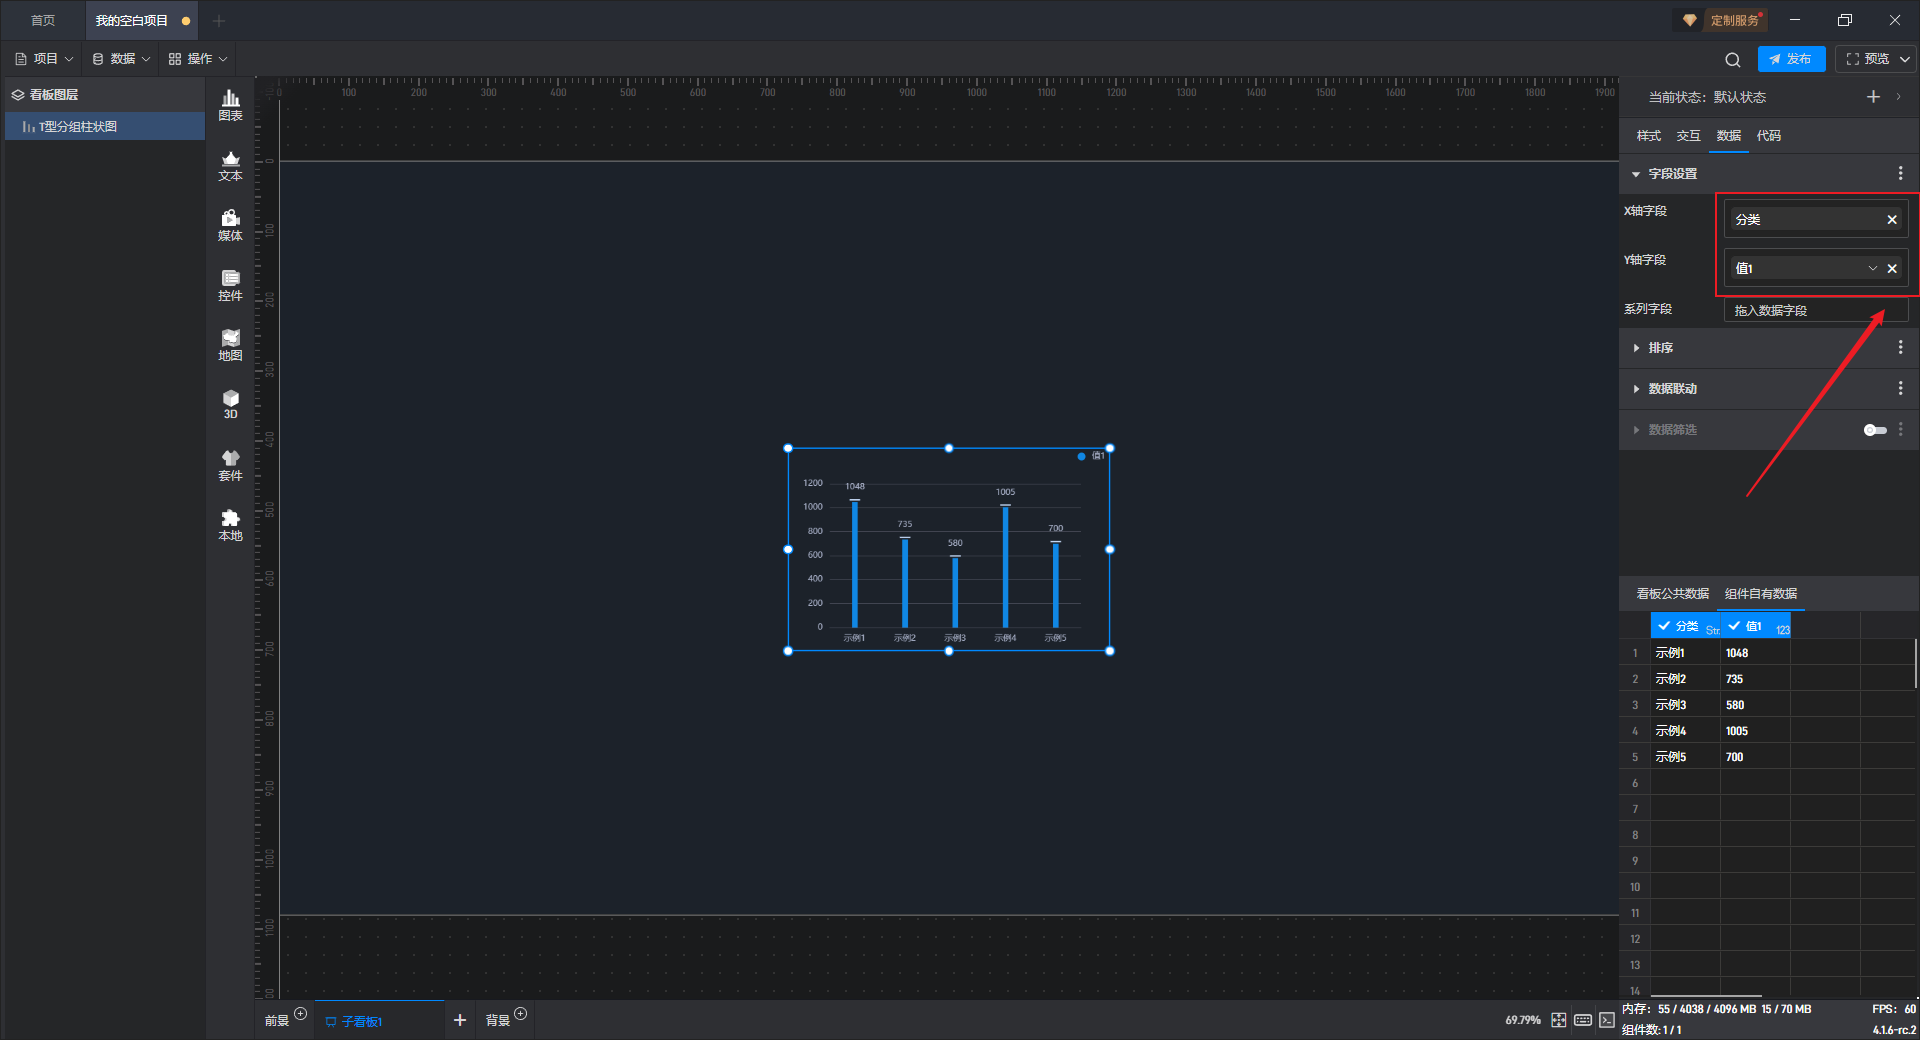Open the 文本 text component library

230,165
